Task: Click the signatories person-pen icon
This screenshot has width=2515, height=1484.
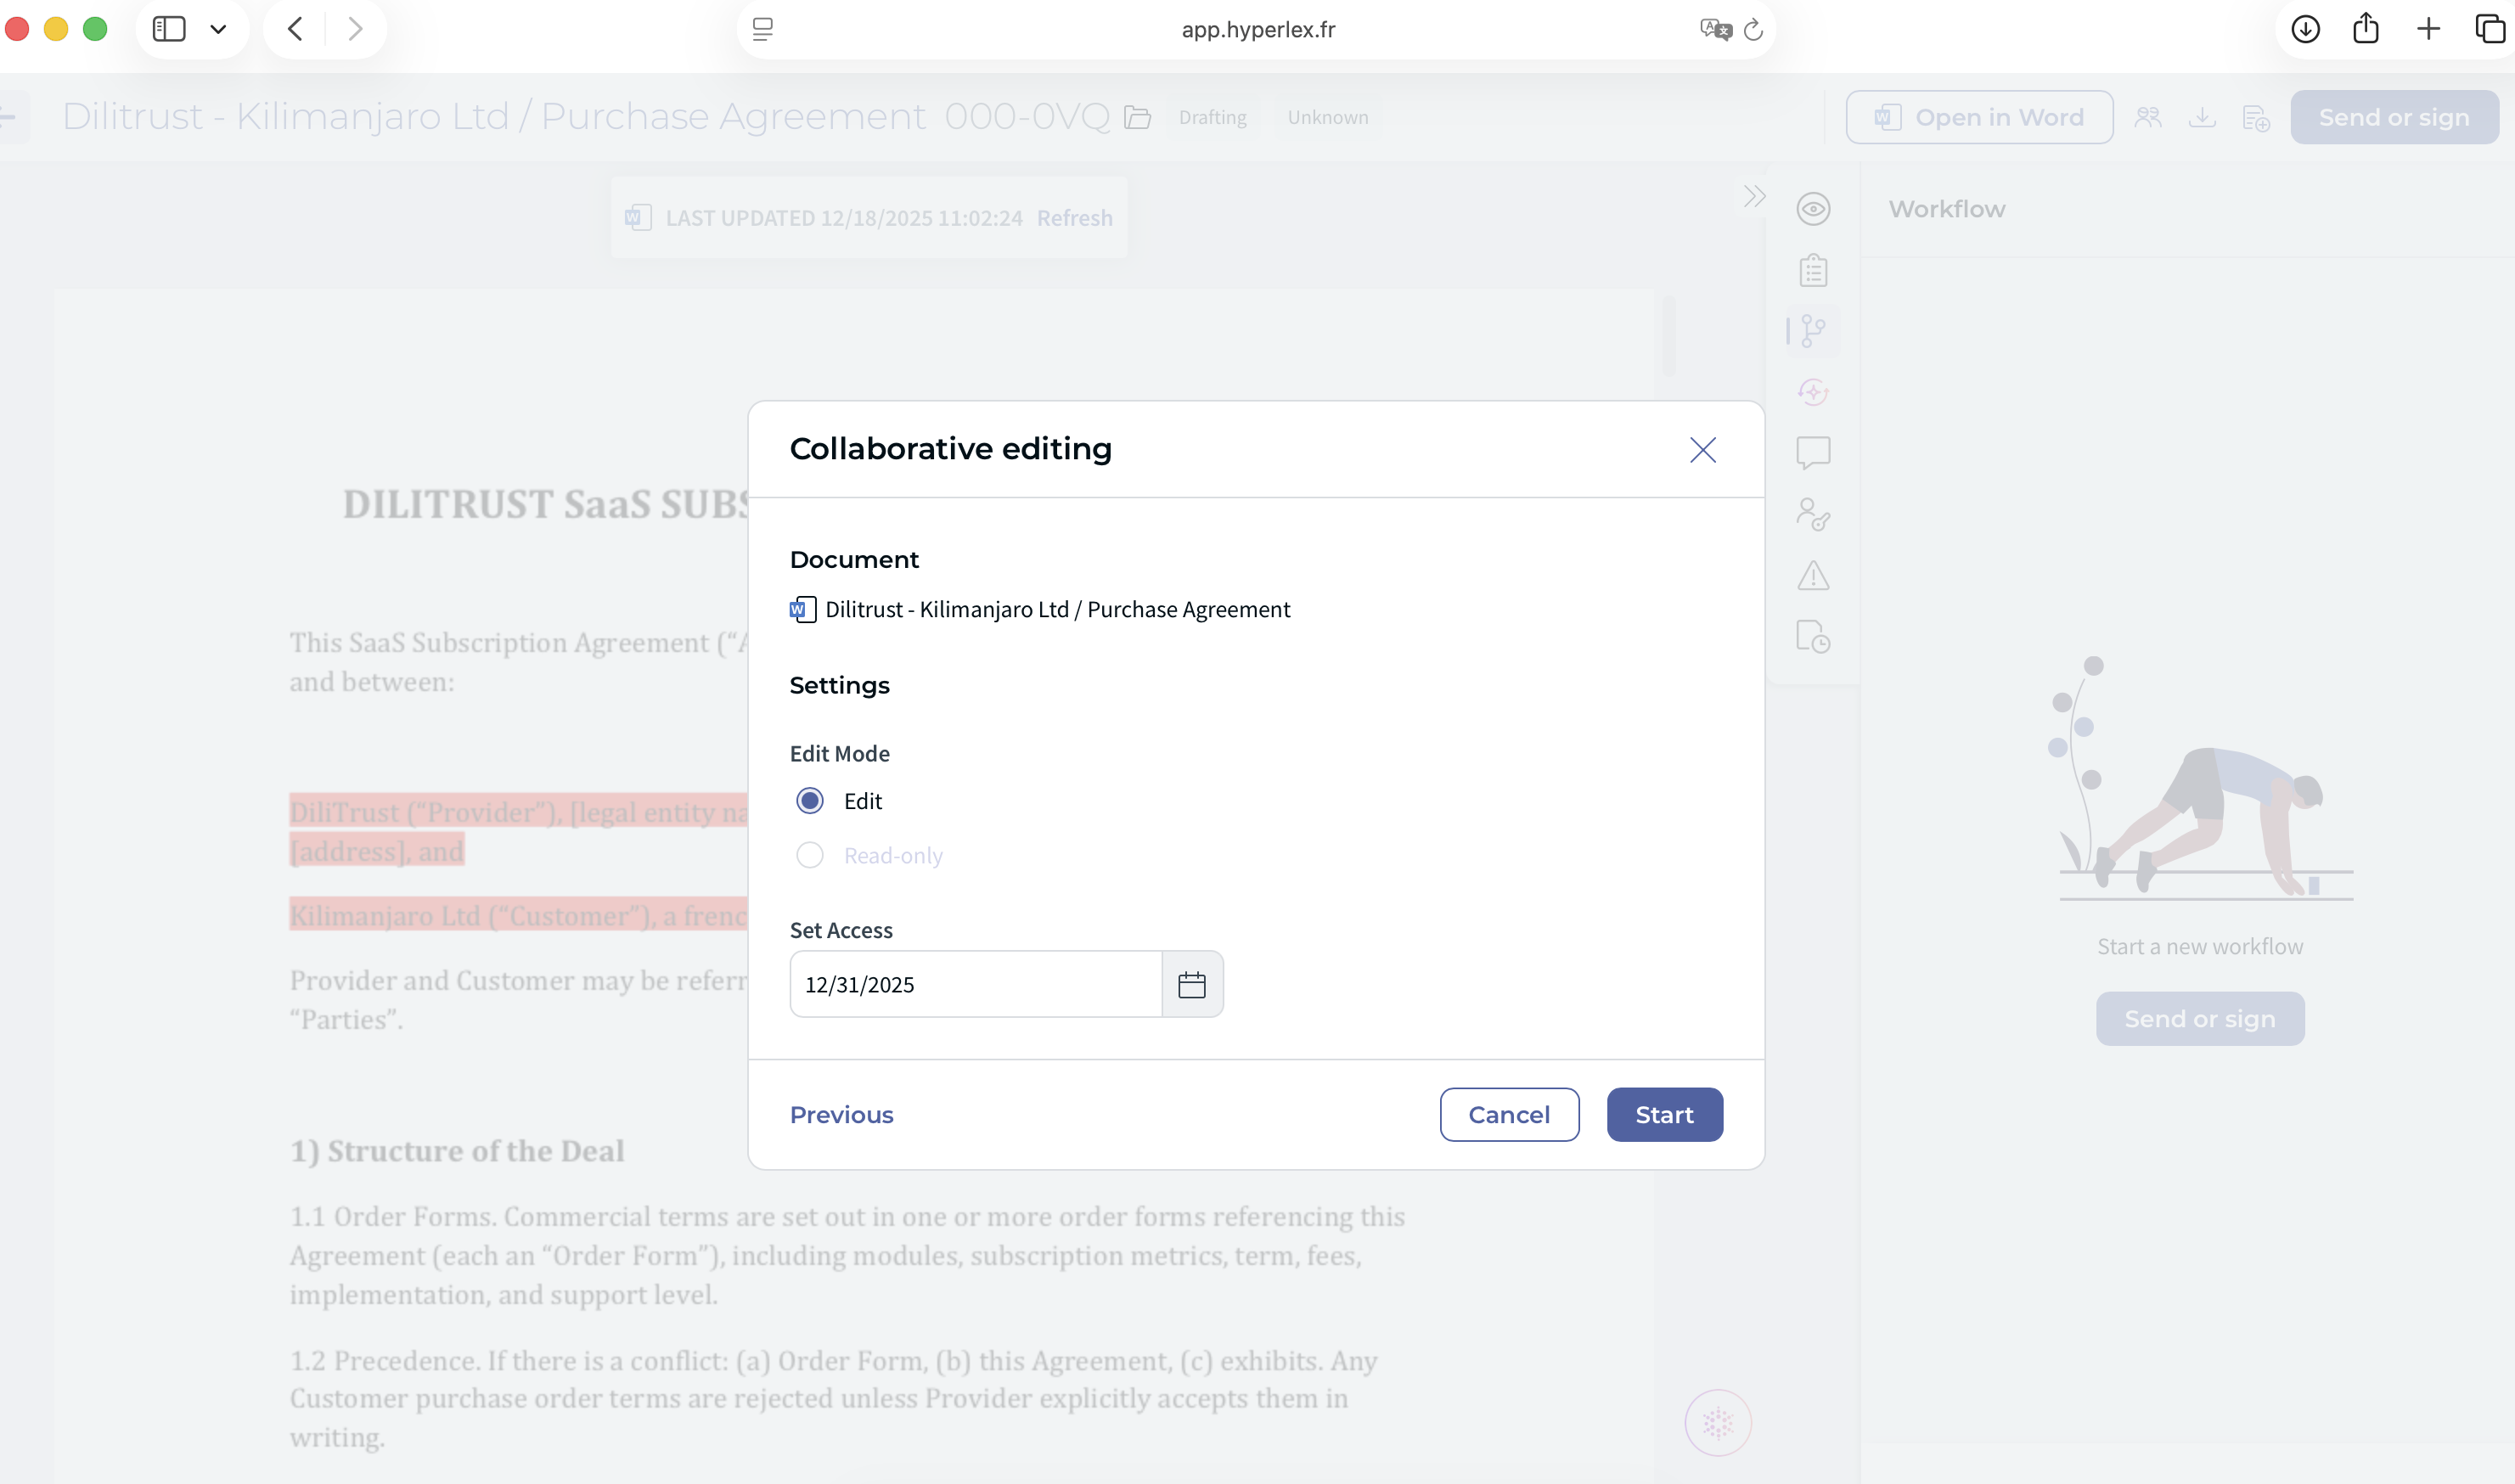Action: [1812, 514]
